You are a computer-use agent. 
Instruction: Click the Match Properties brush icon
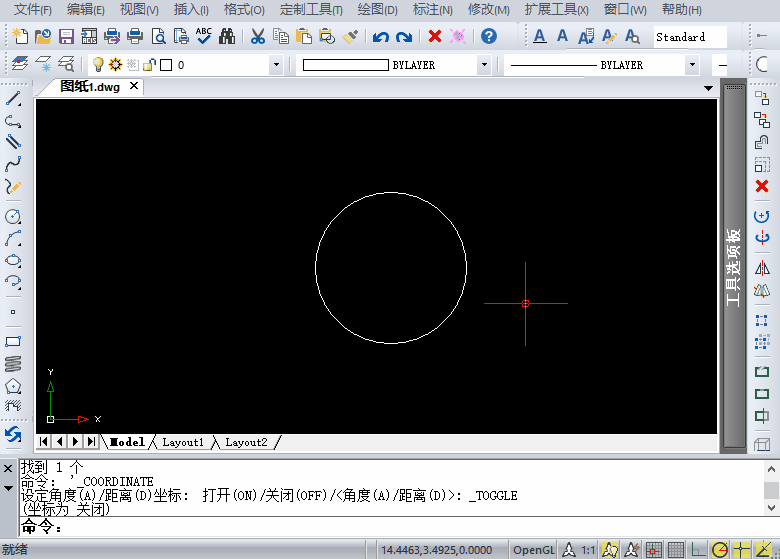click(350, 36)
